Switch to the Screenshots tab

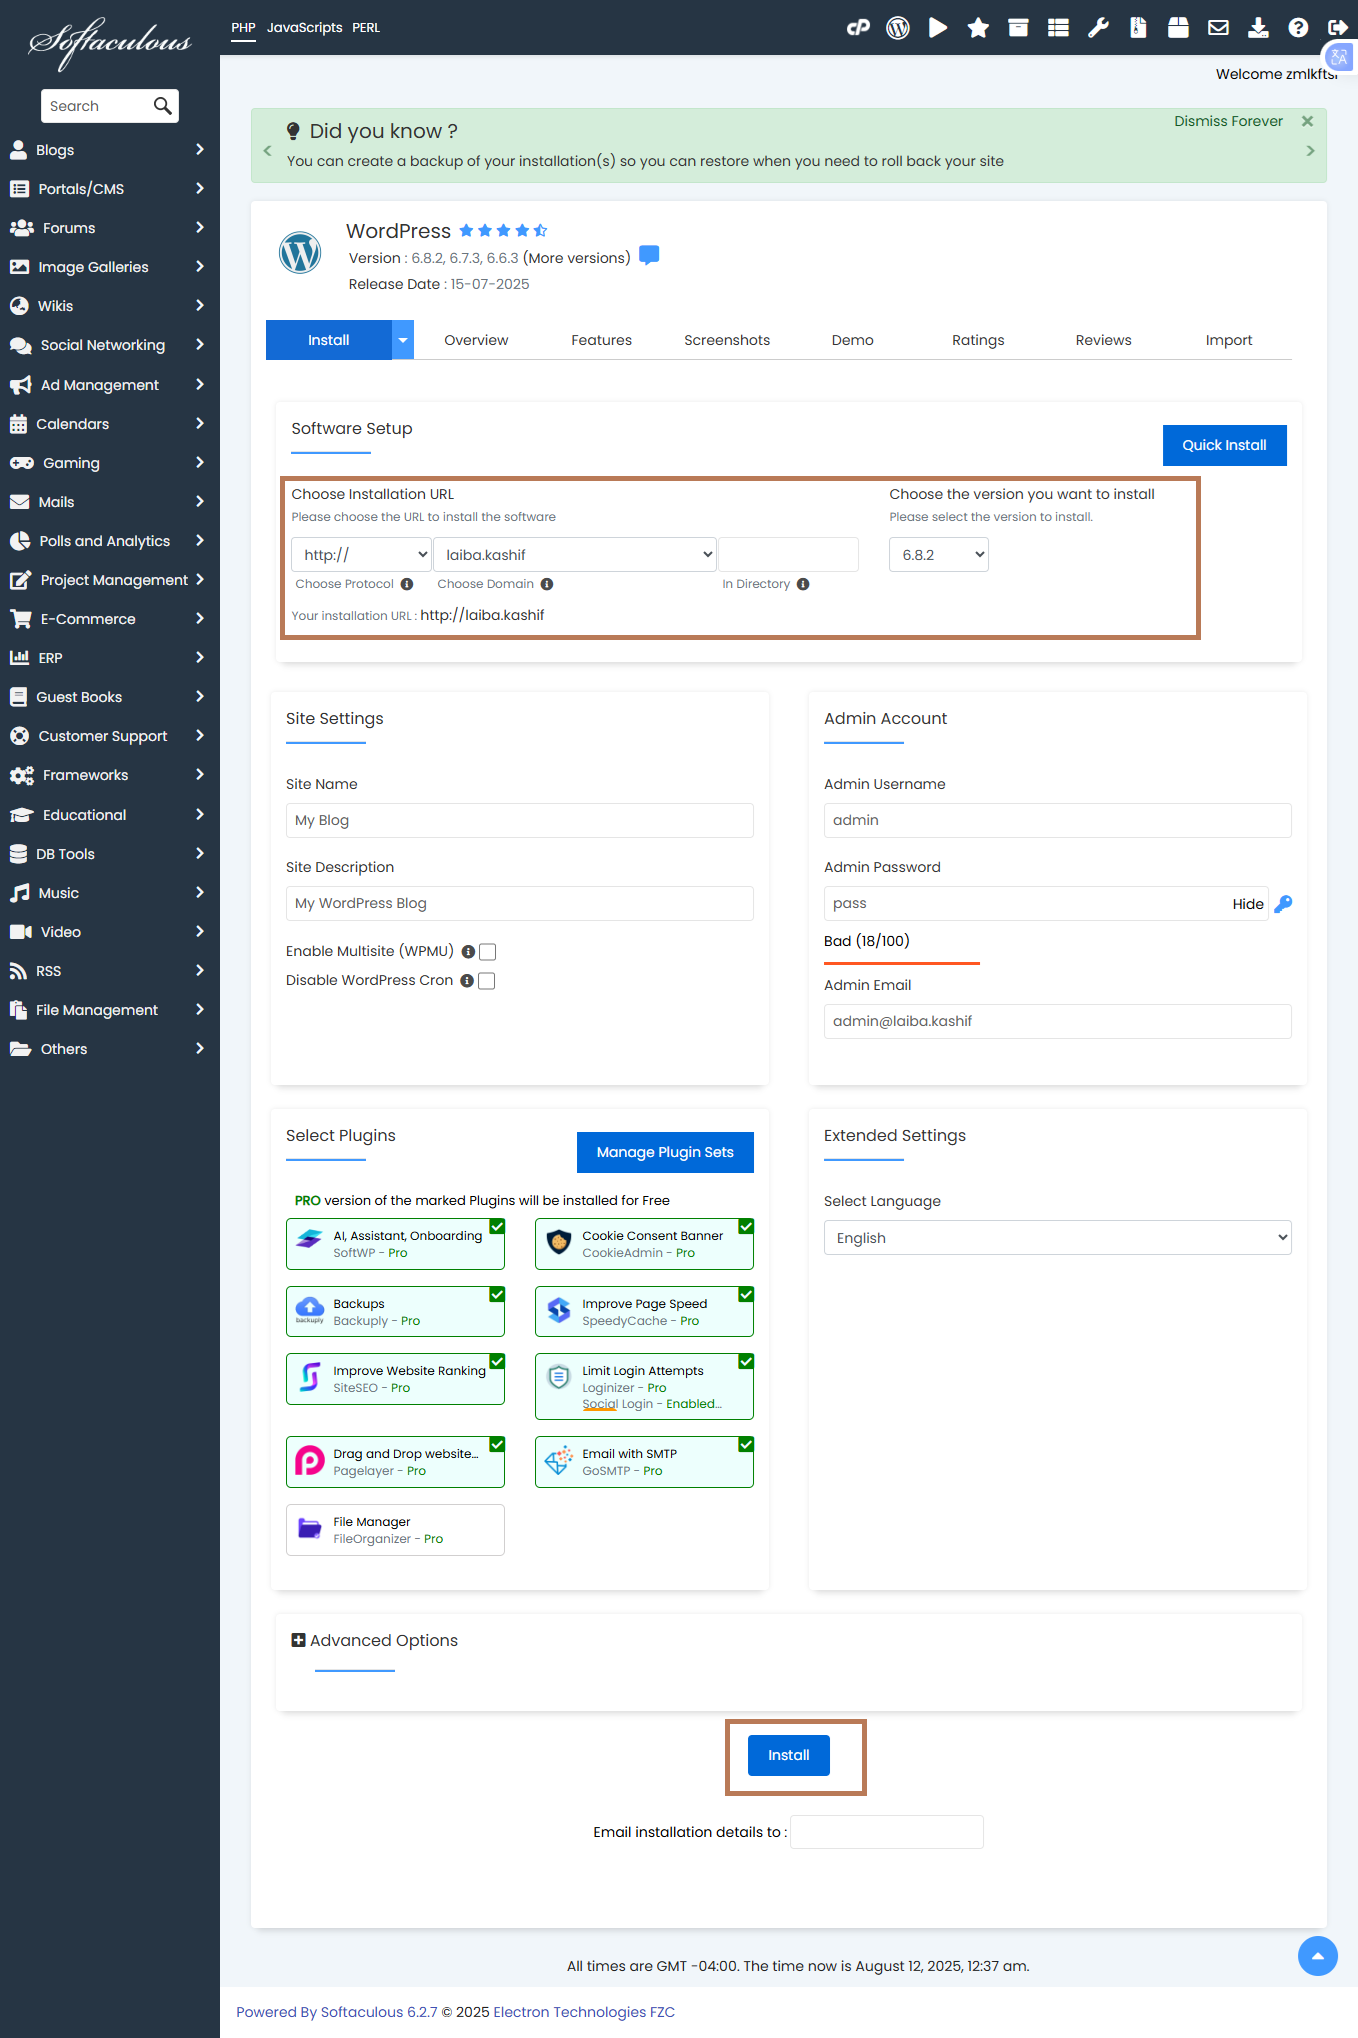tap(727, 340)
